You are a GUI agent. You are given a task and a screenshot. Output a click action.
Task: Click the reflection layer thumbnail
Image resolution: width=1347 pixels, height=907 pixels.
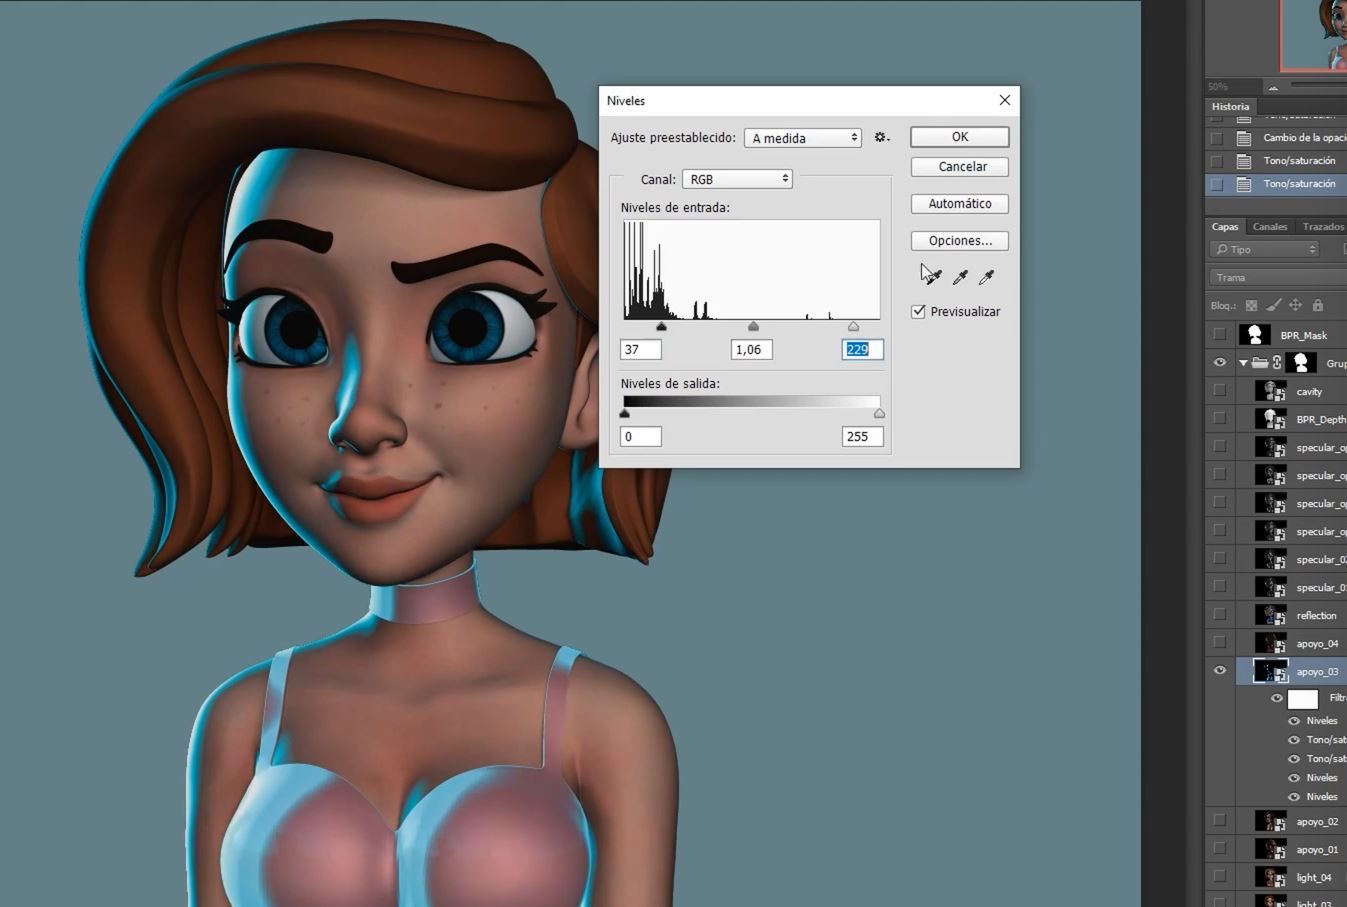point(1271,615)
